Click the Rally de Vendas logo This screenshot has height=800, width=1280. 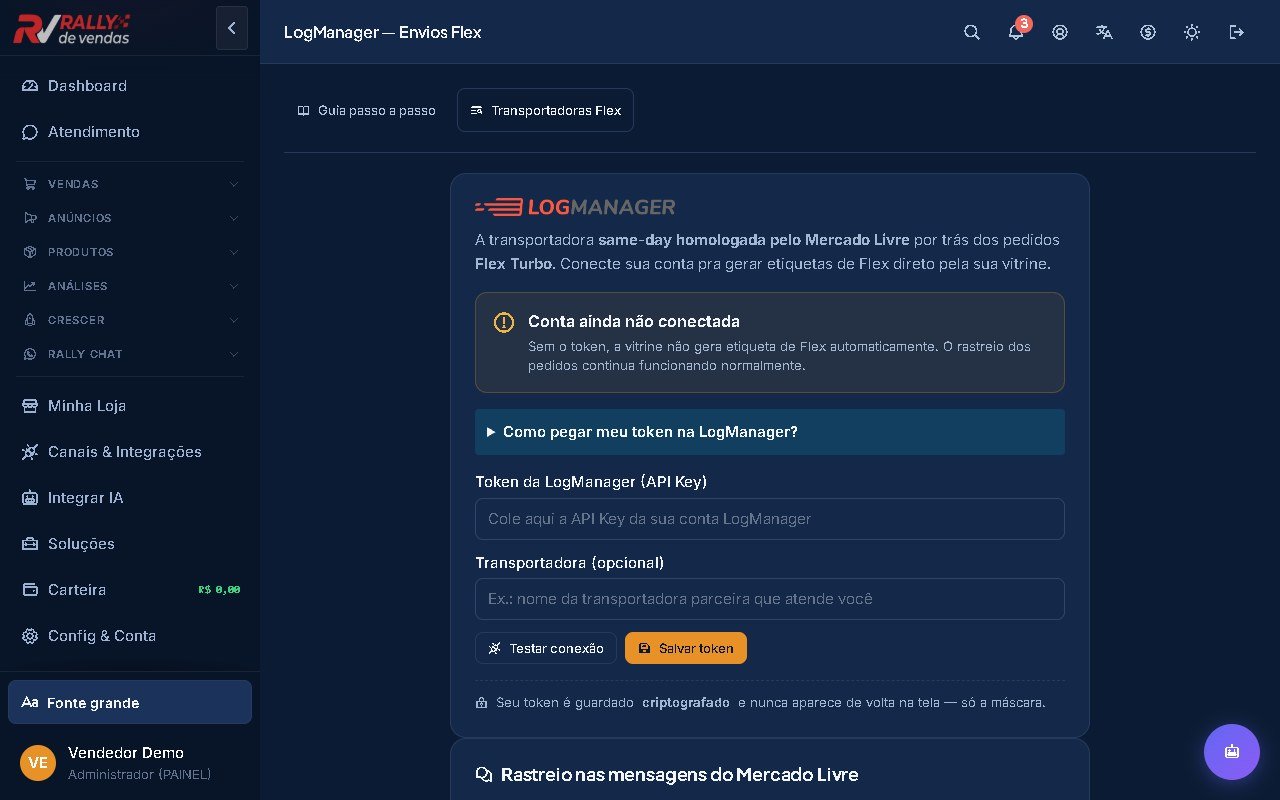coord(72,29)
